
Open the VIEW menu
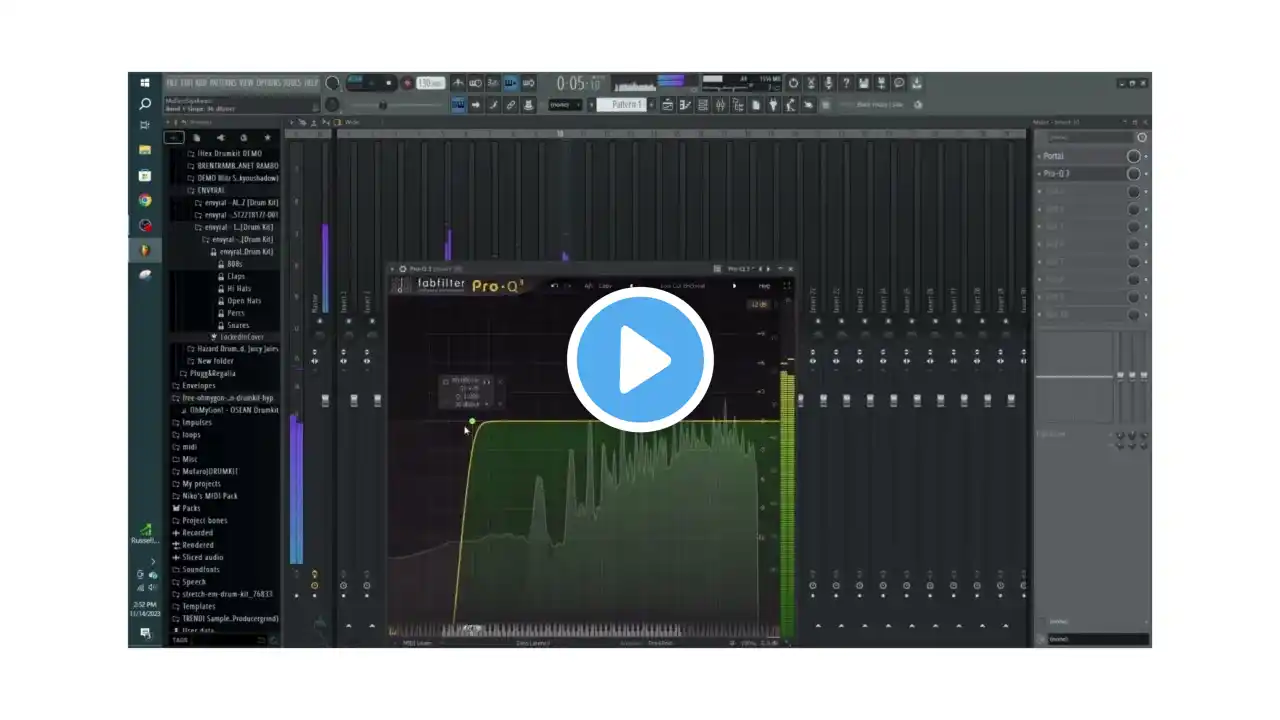click(247, 83)
